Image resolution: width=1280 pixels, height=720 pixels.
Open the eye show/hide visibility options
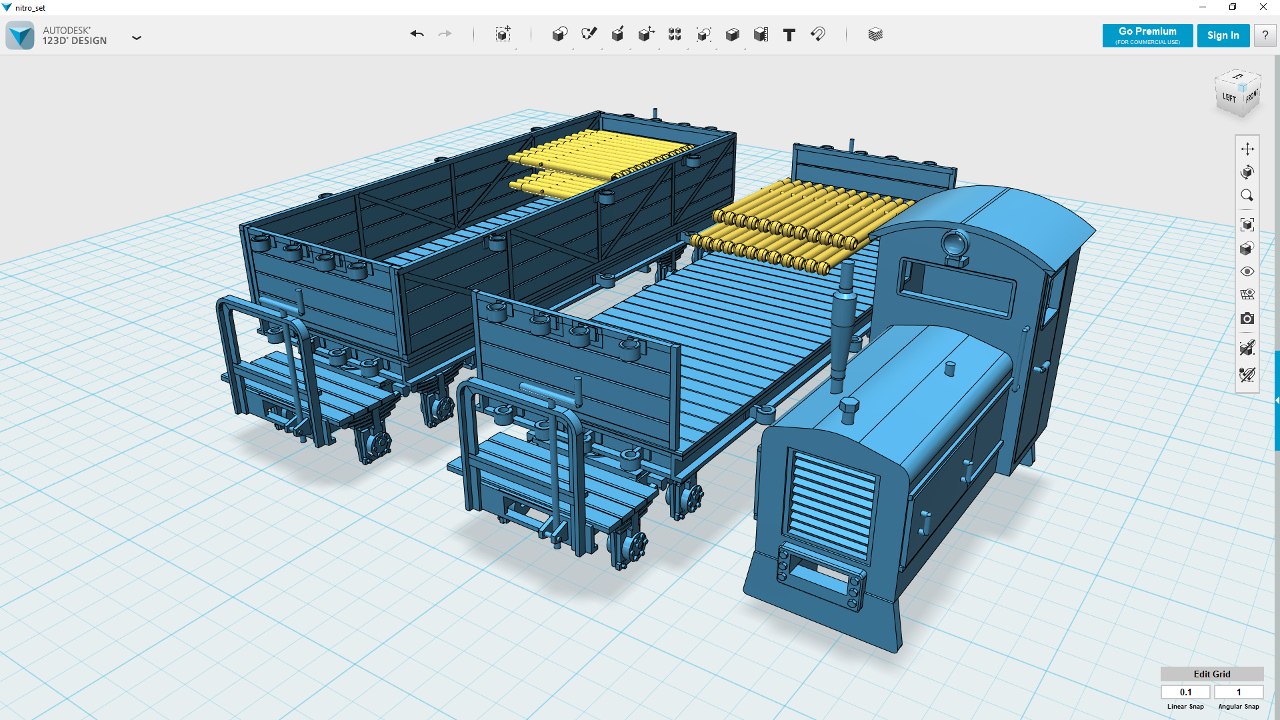1247,271
